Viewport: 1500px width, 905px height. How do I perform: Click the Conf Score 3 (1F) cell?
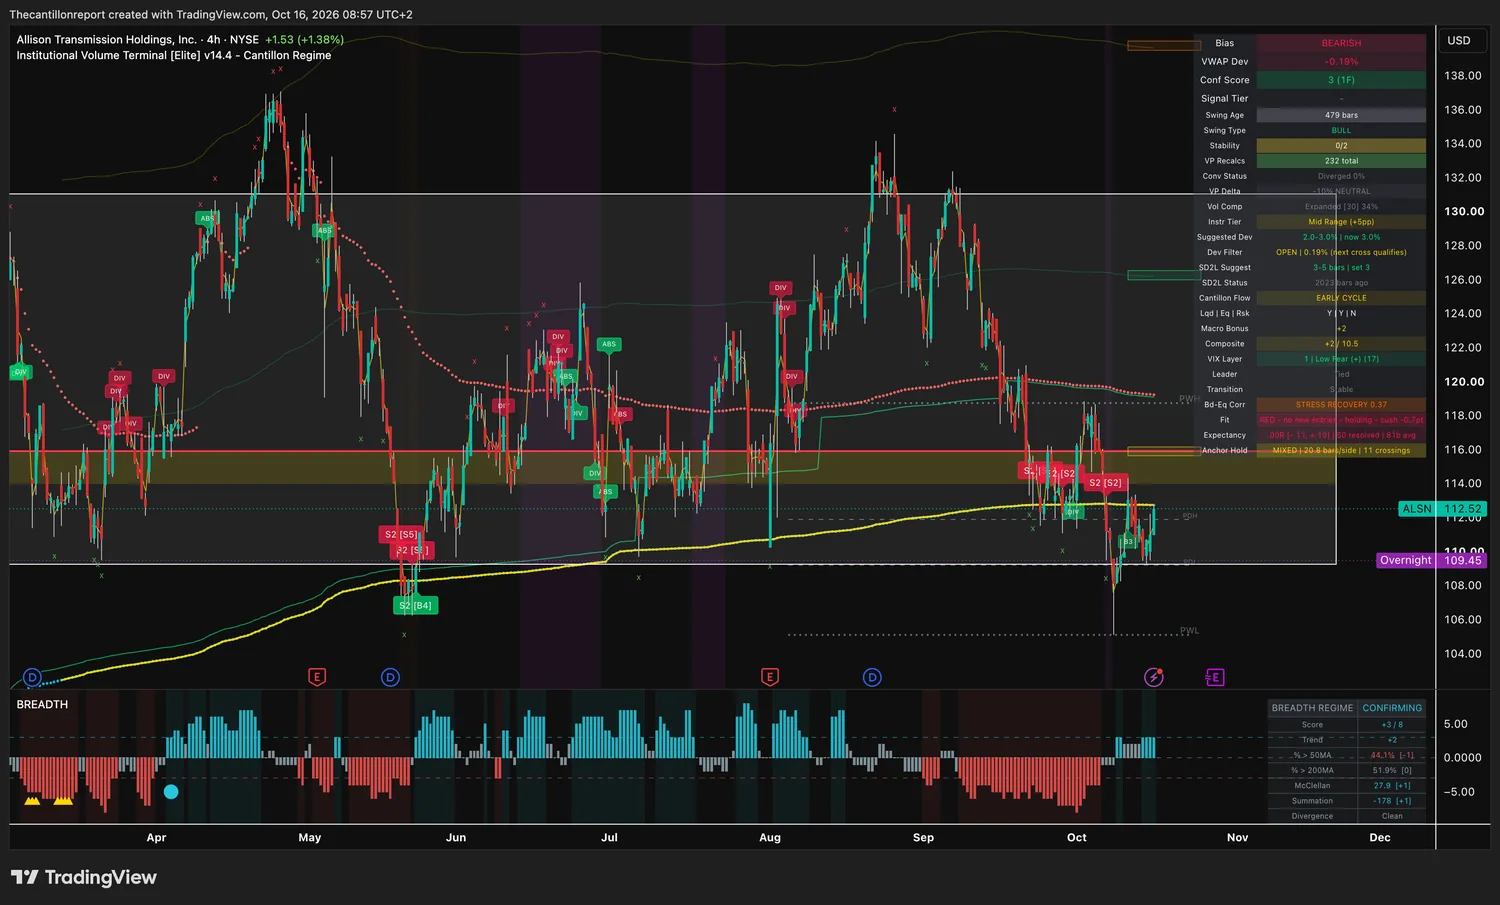pyautogui.click(x=1341, y=80)
